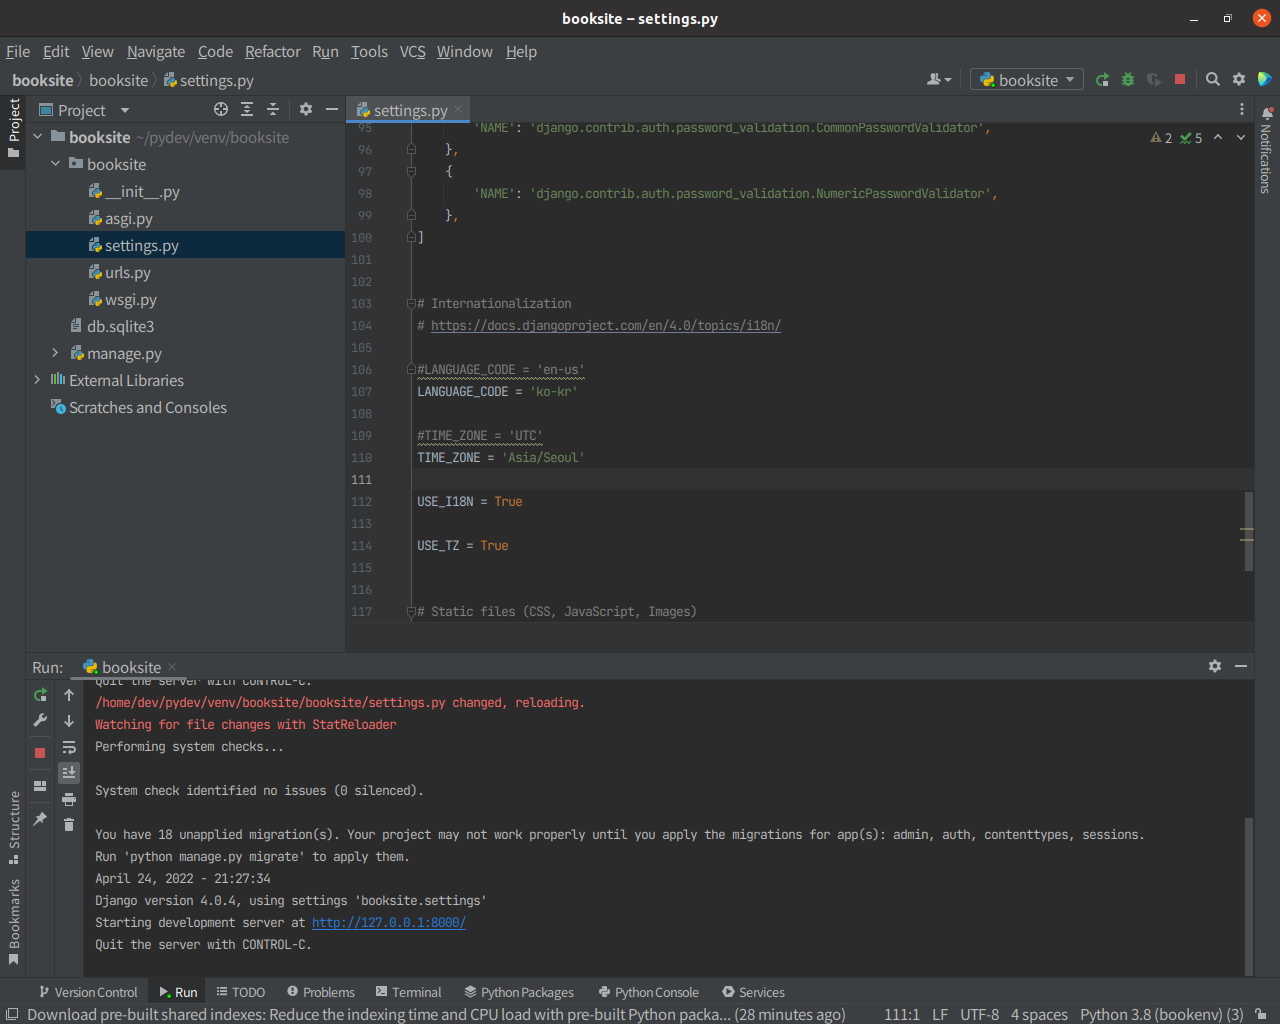Open the Python Console tool window
1280x1024 pixels.
648,992
